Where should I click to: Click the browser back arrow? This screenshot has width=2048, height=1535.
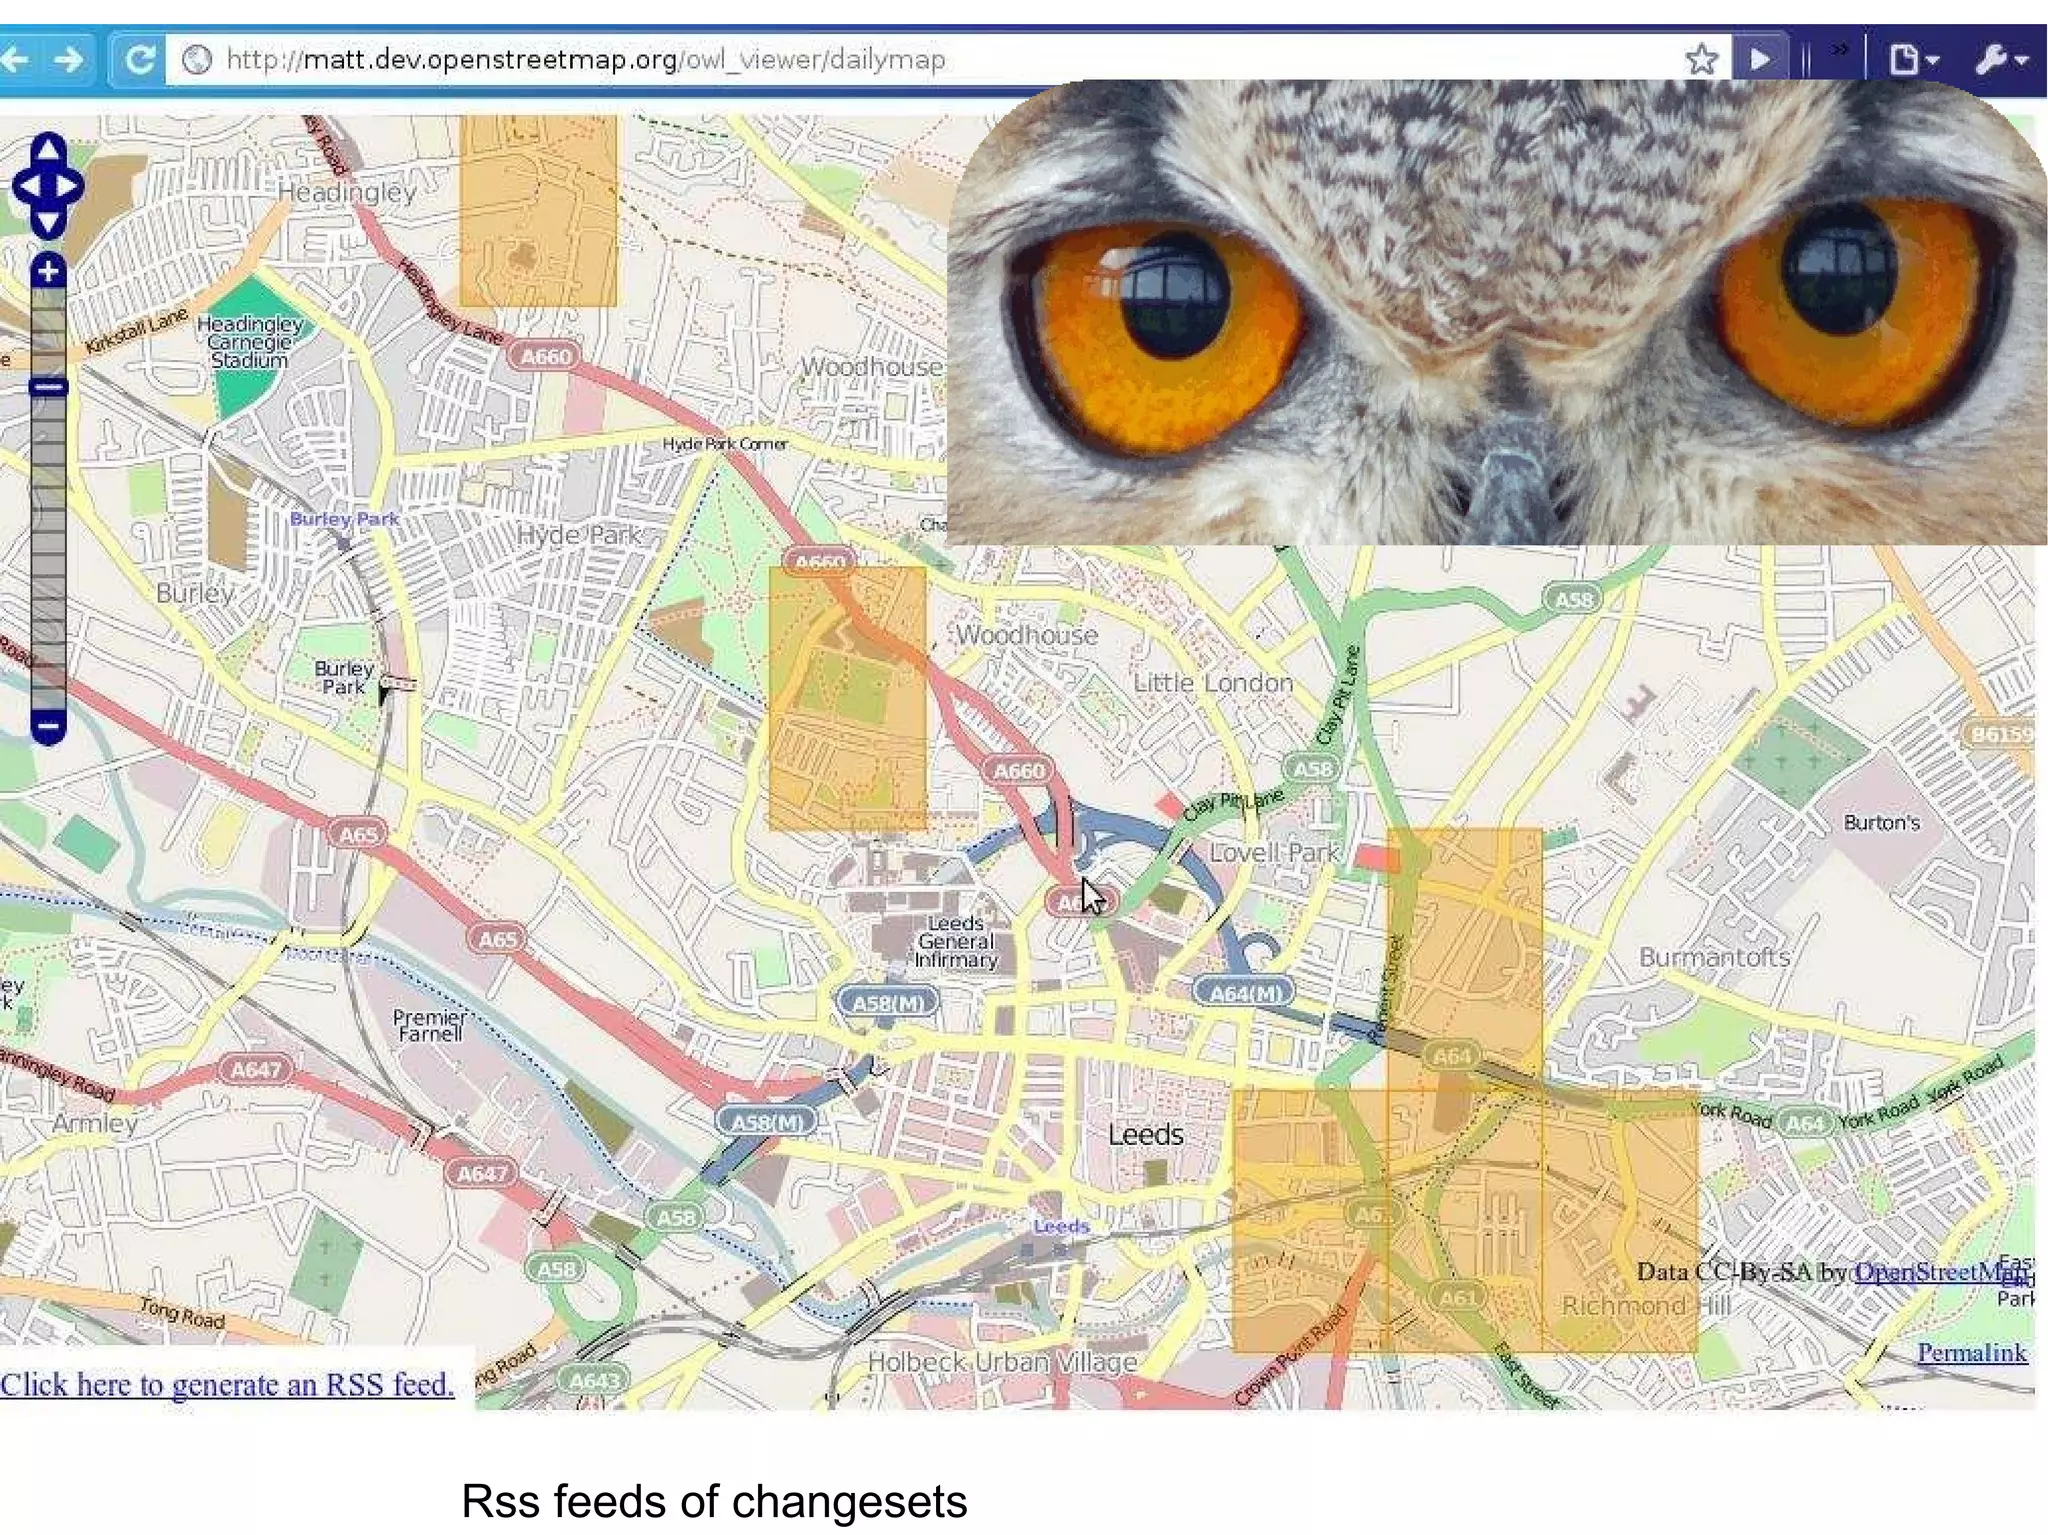coord(14,60)
